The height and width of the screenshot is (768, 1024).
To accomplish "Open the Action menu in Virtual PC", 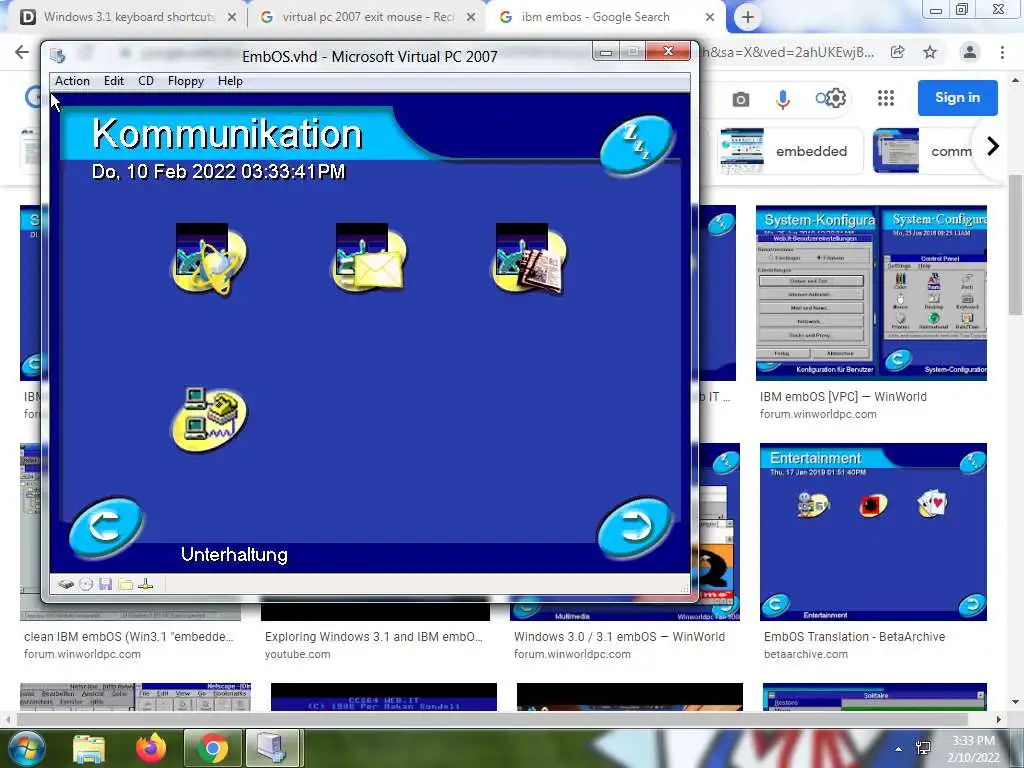I will (72, 81).
